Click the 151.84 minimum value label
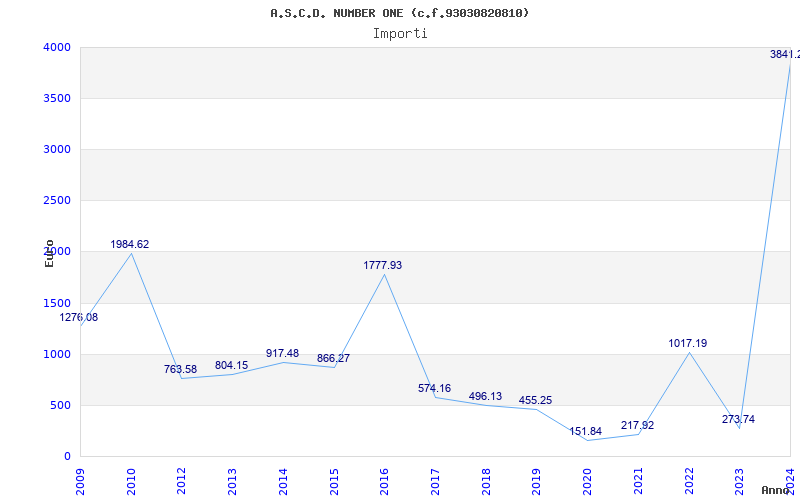The image size is (800, 500). click(585, 432)
